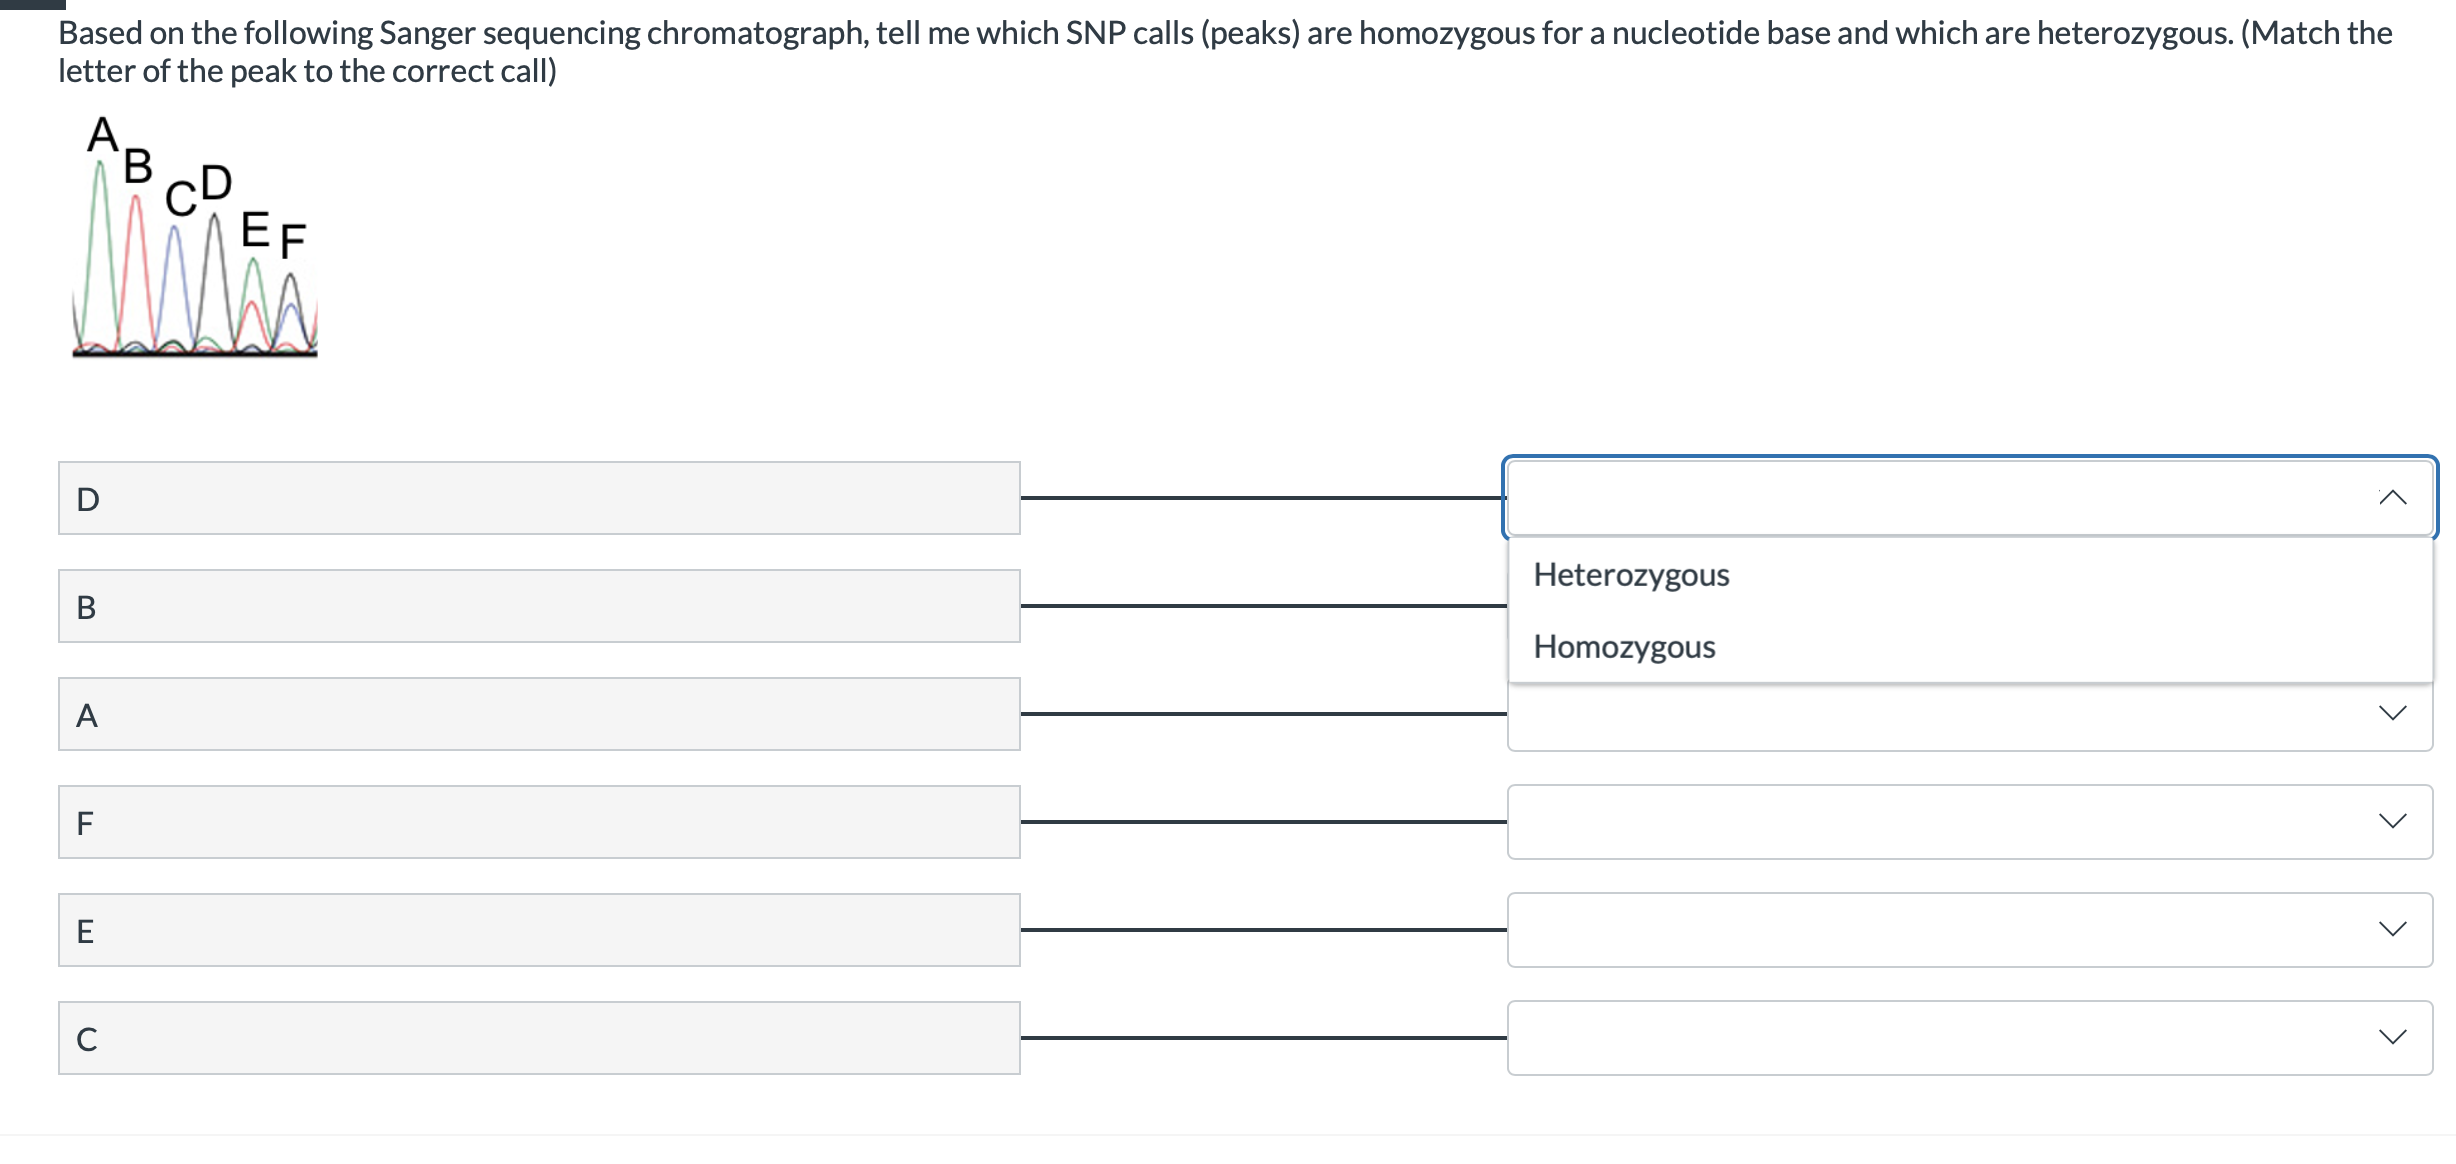Select Homozygous from the open dropdown
This screenshot has width=2456, height=1164.
point(1624,647)
